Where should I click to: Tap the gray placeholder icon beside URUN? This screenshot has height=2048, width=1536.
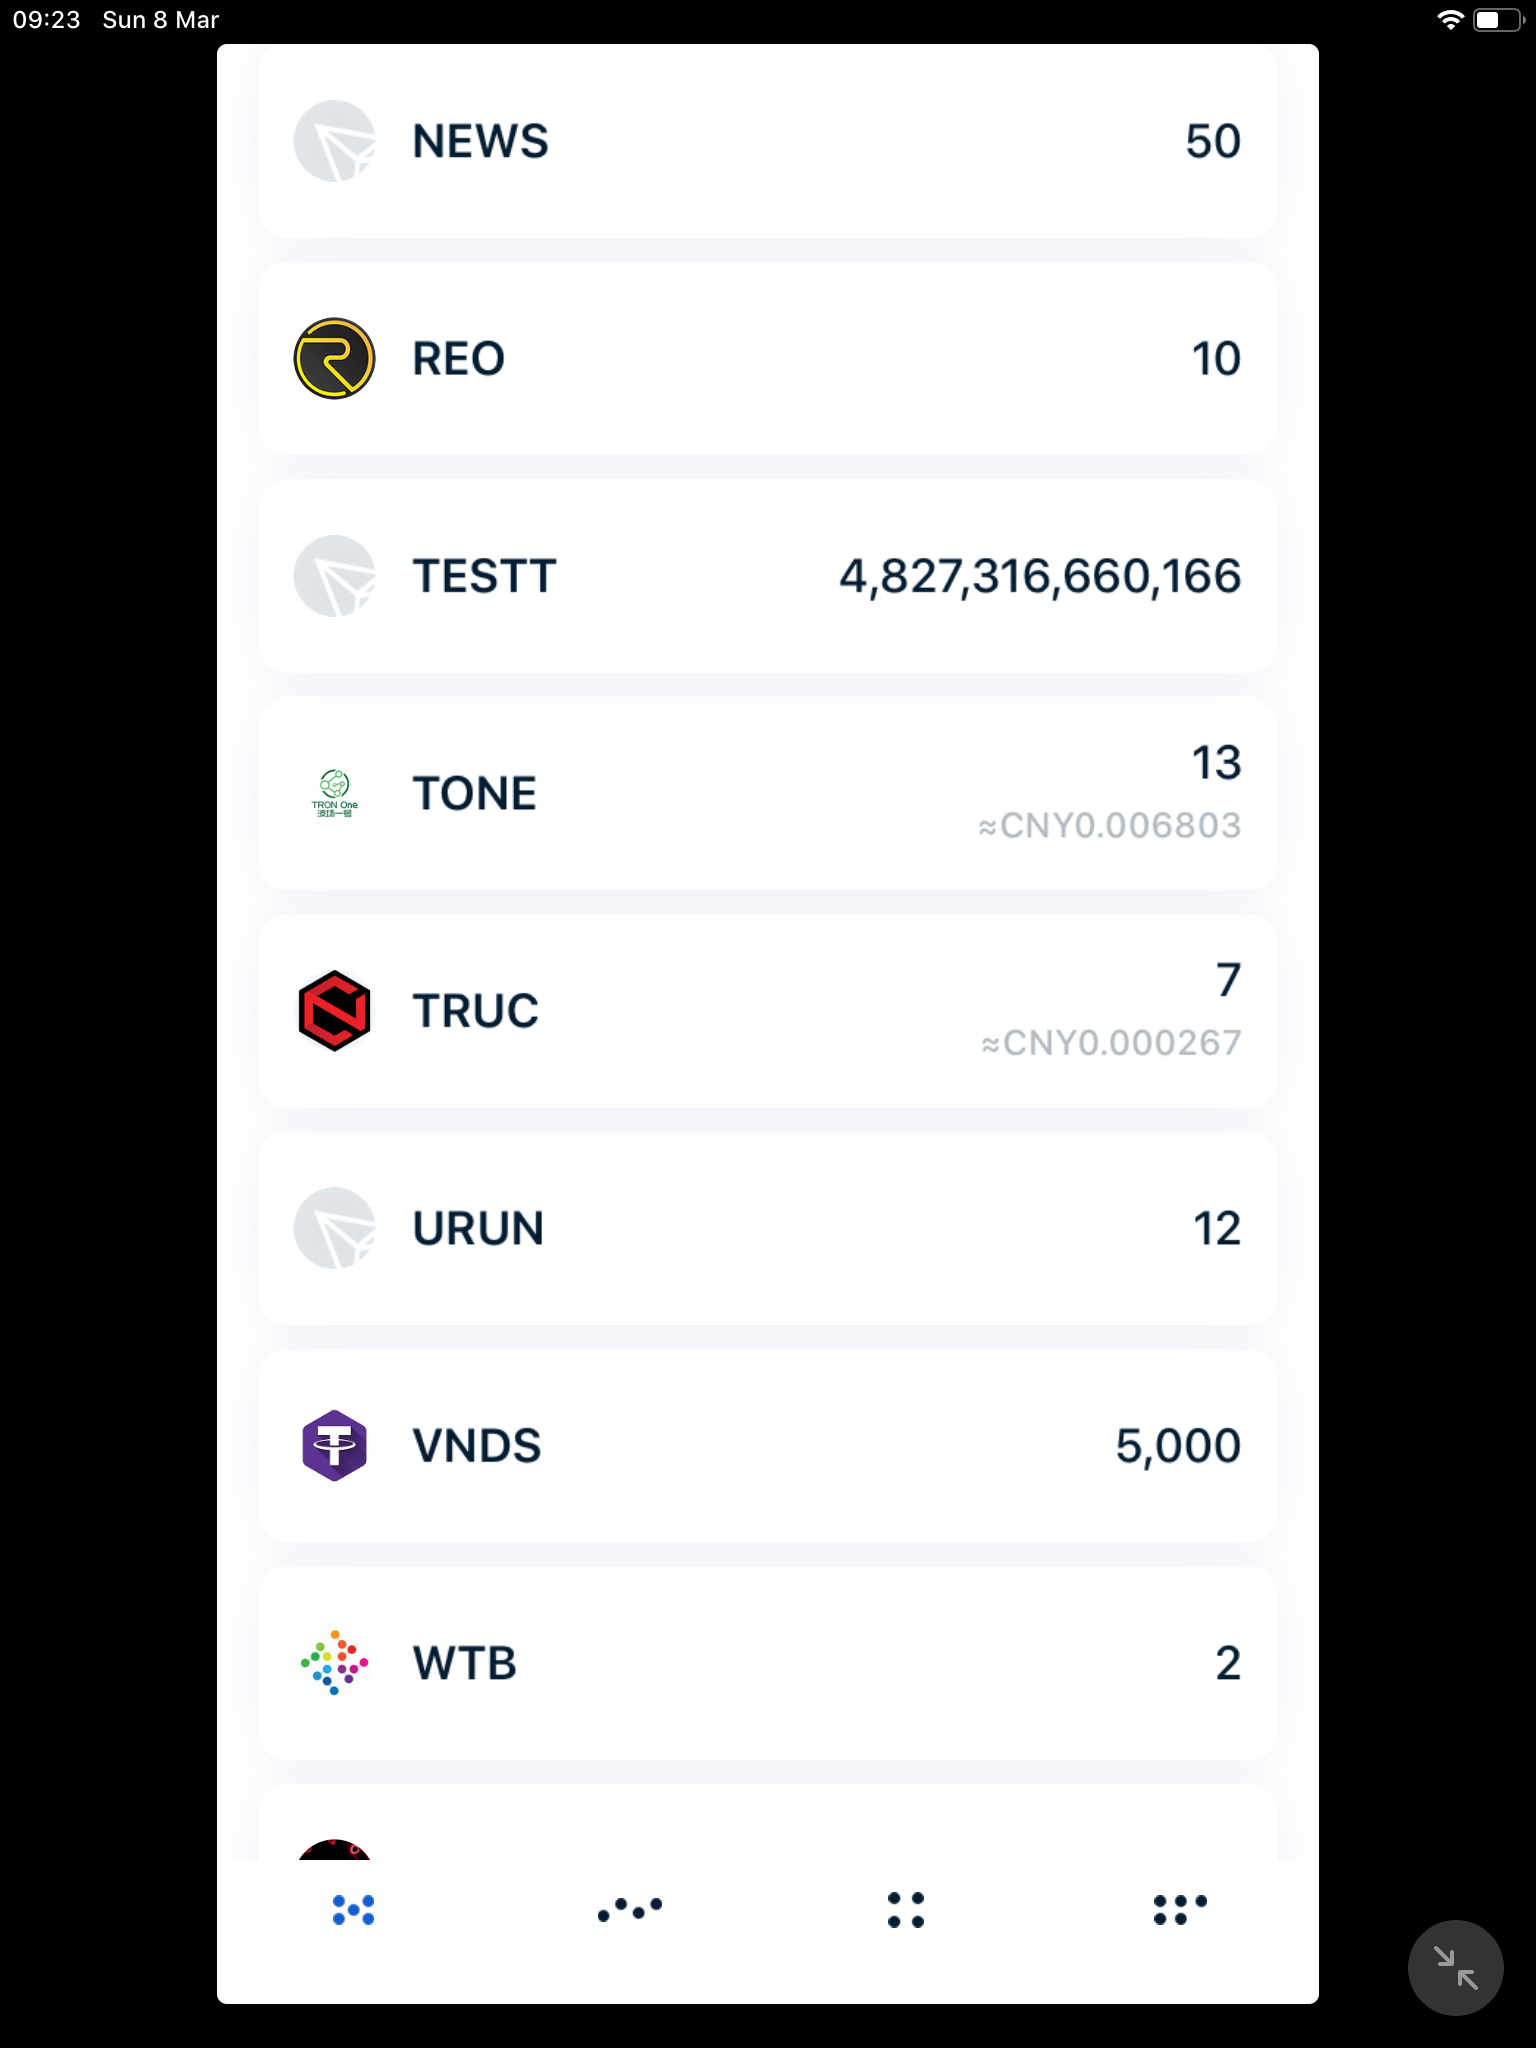pos(334,1228)
